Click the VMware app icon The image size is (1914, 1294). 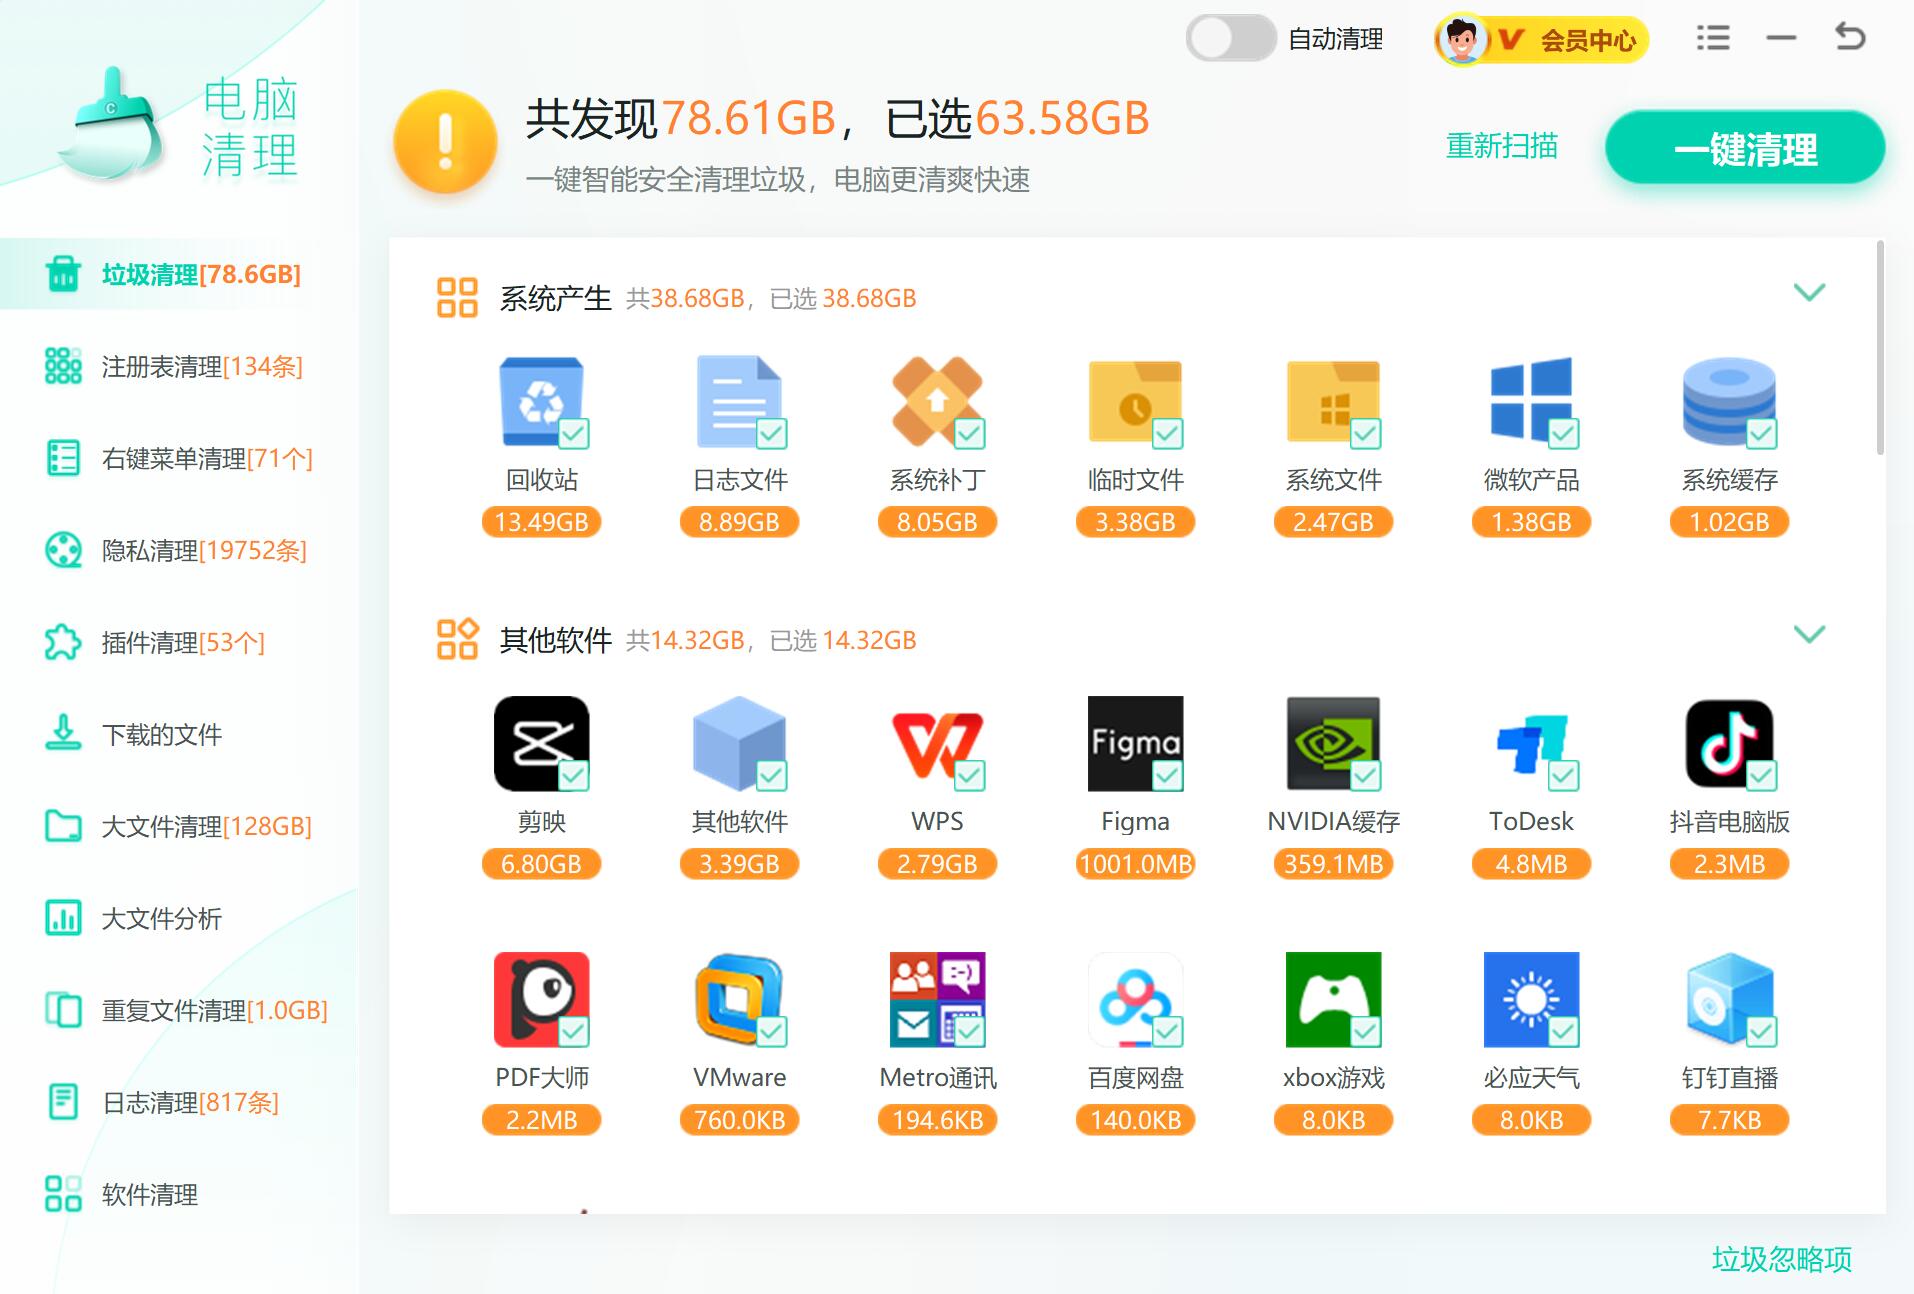(x=739, y=999)
